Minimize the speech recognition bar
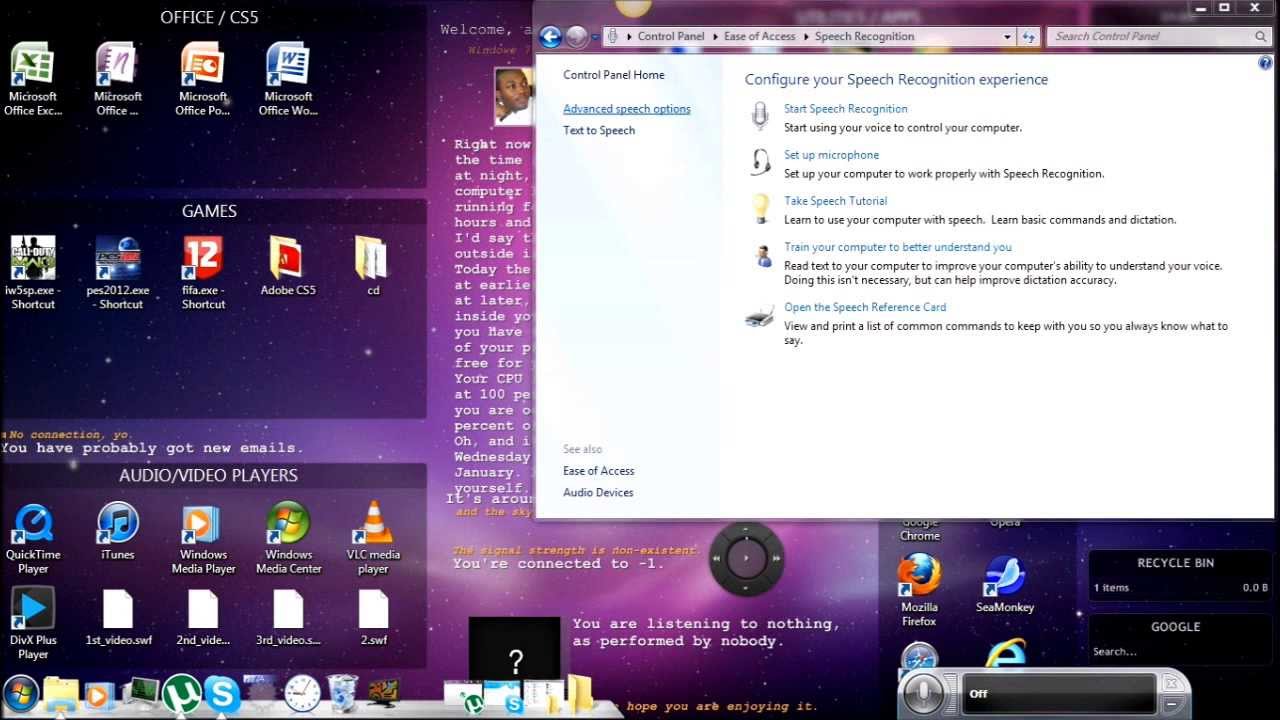 [x=1171, y=704]
